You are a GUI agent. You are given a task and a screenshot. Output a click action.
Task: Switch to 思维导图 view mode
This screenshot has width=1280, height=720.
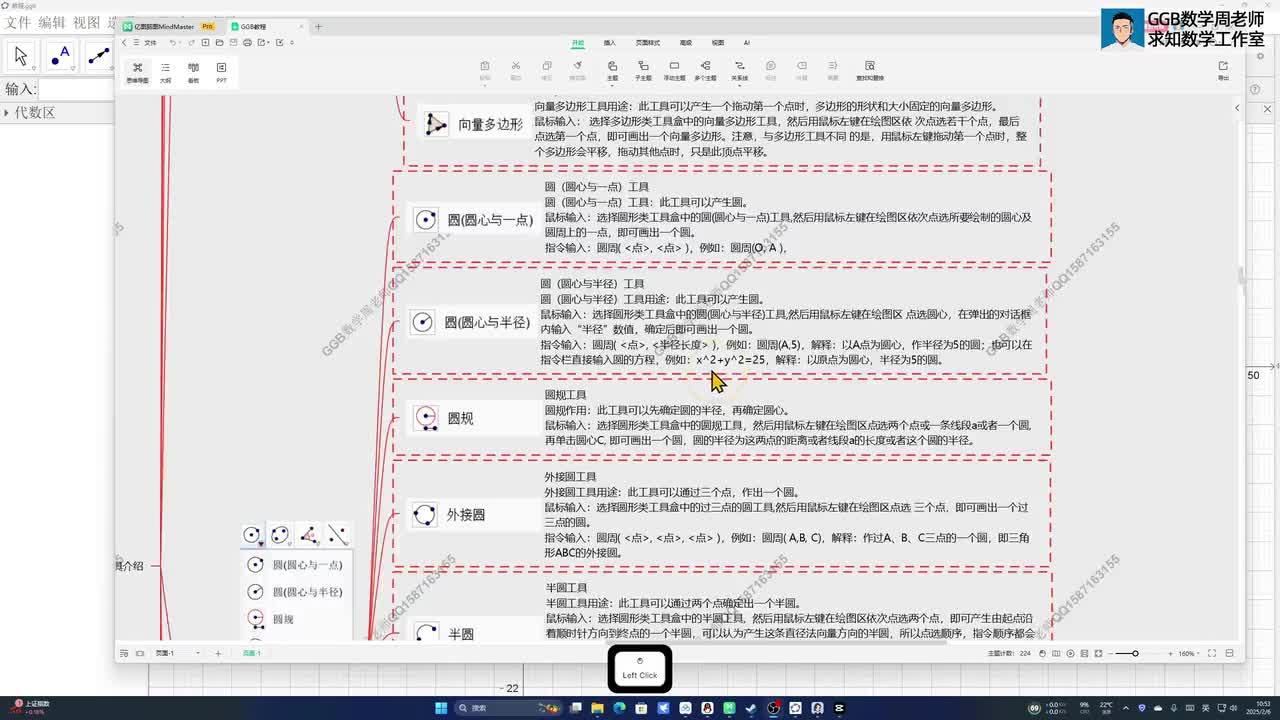click(x=137, y=72)
